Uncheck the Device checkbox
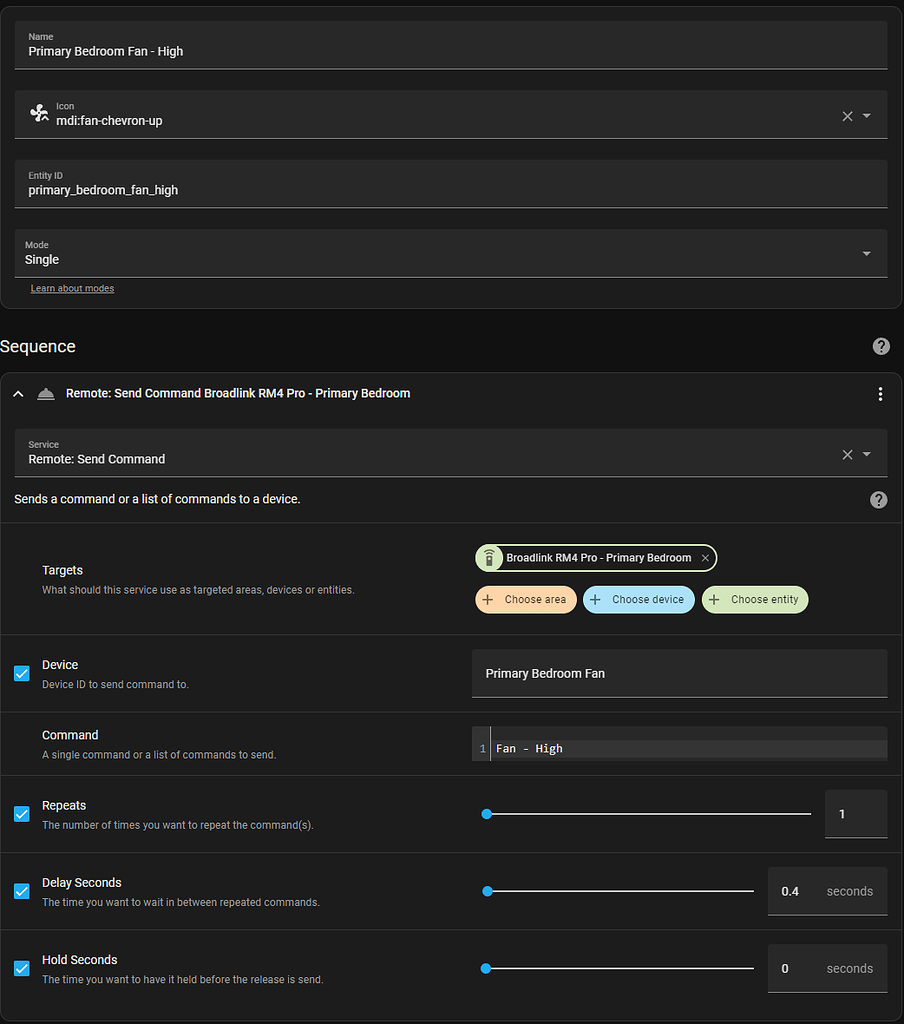This screenshot has width=904, height=1024. pos(22,673)
